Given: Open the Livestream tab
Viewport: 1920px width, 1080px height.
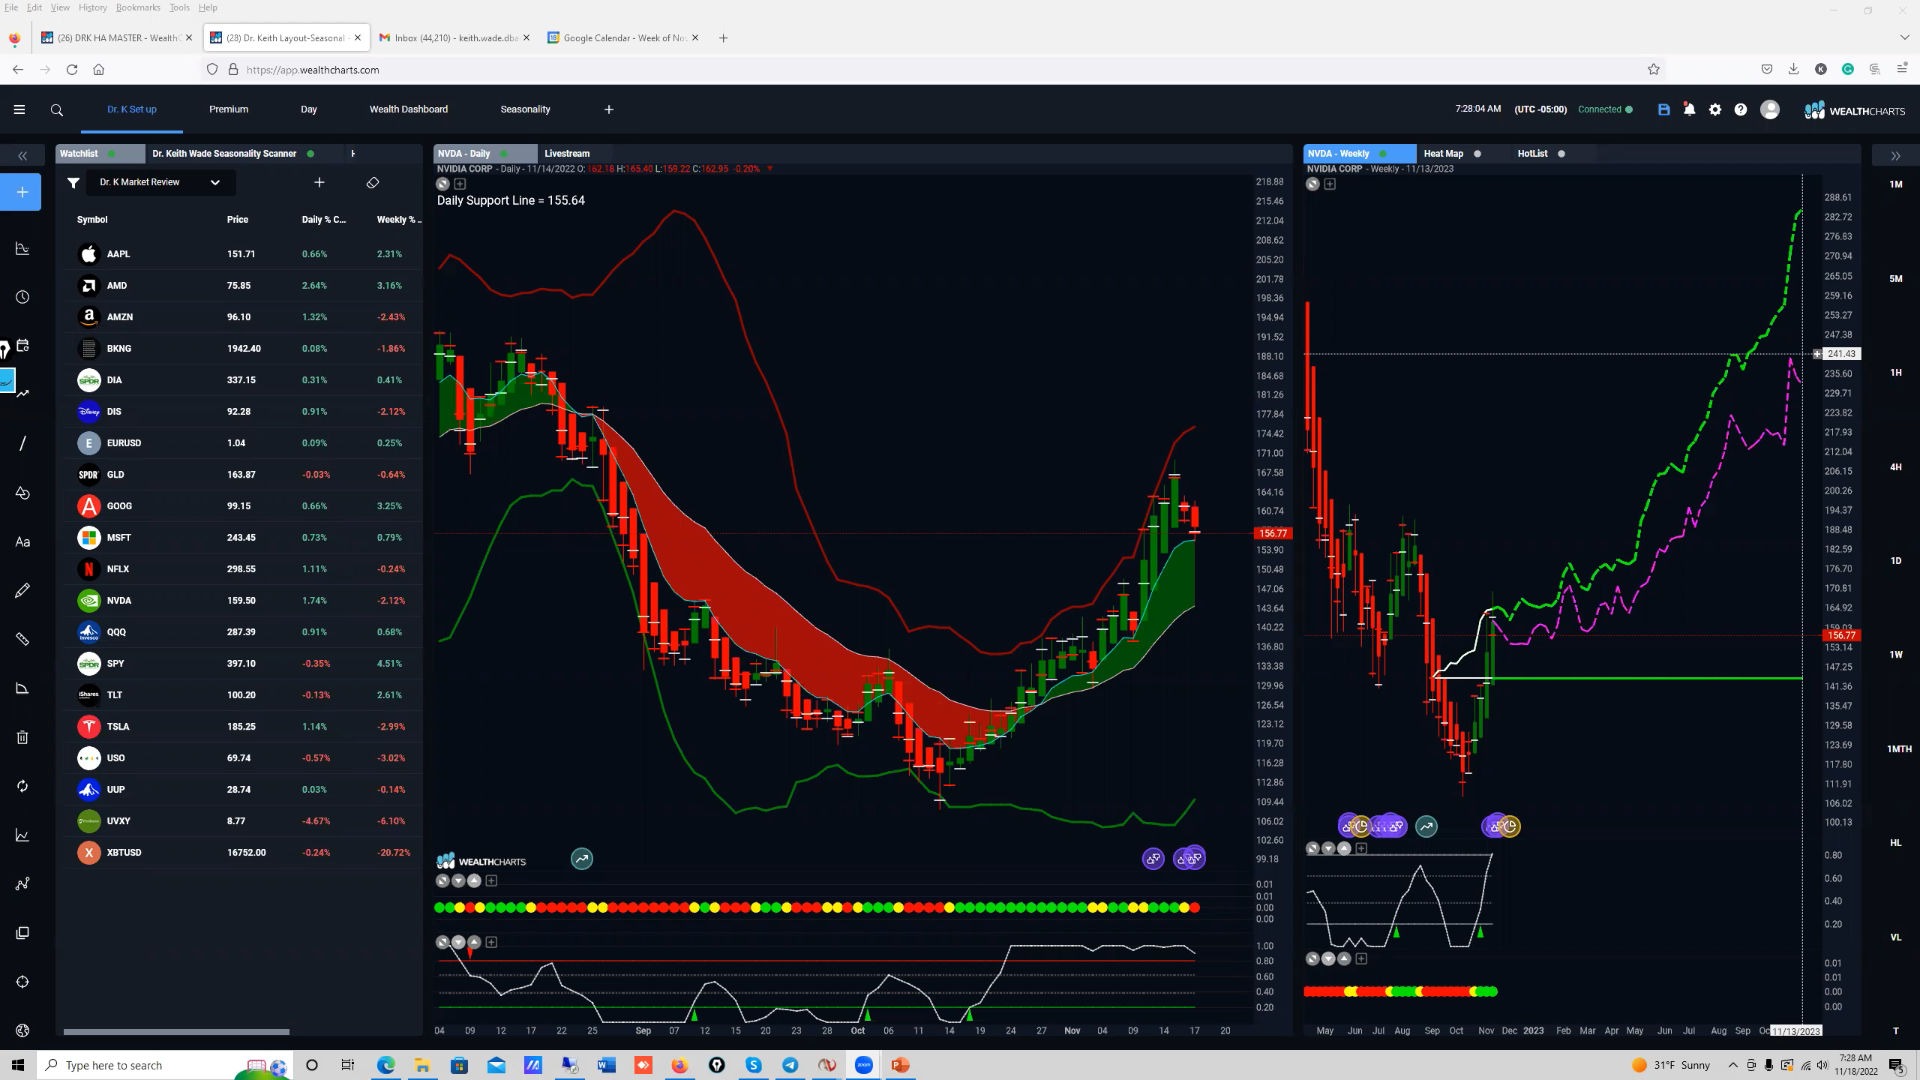Looking at the screenshot, I should coord(567,154).
